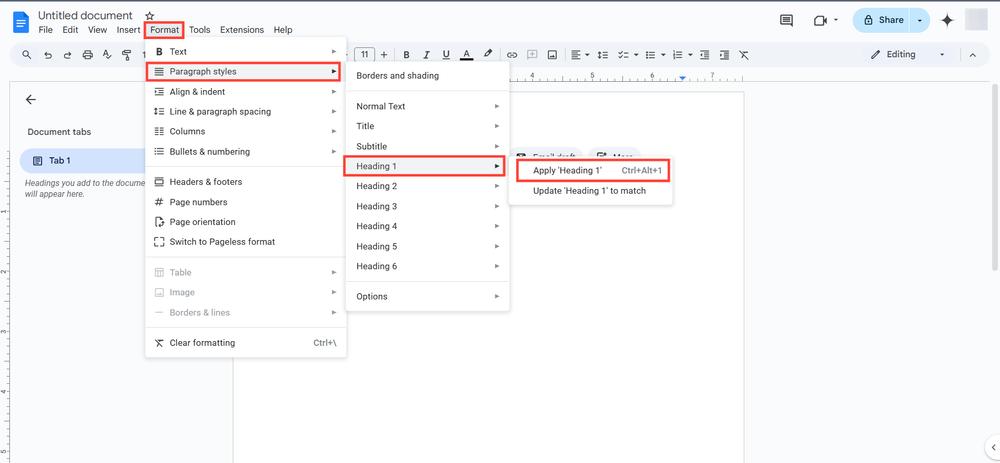The width and height of the screenshot is (1000, 463).
Task: Open the Editing mode dropdown
Action: point(908,55)
